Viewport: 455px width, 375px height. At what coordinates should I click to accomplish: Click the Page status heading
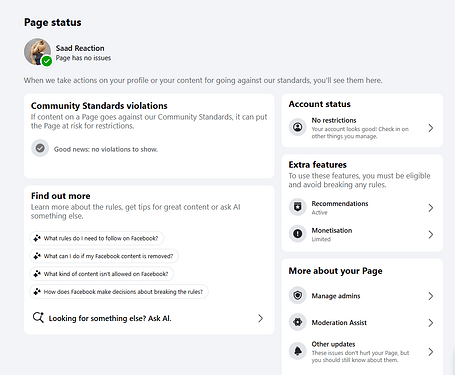coord(53,22)
